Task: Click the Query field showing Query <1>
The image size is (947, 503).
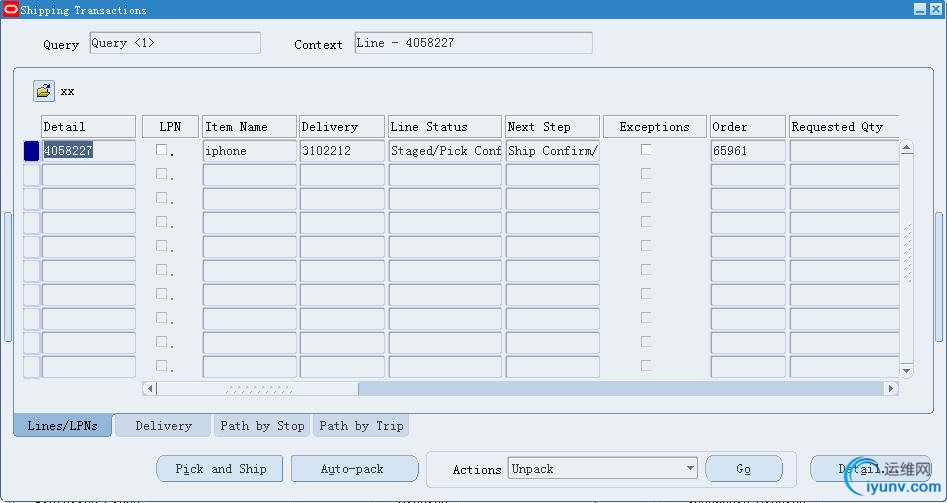Action: coord(175,43)
